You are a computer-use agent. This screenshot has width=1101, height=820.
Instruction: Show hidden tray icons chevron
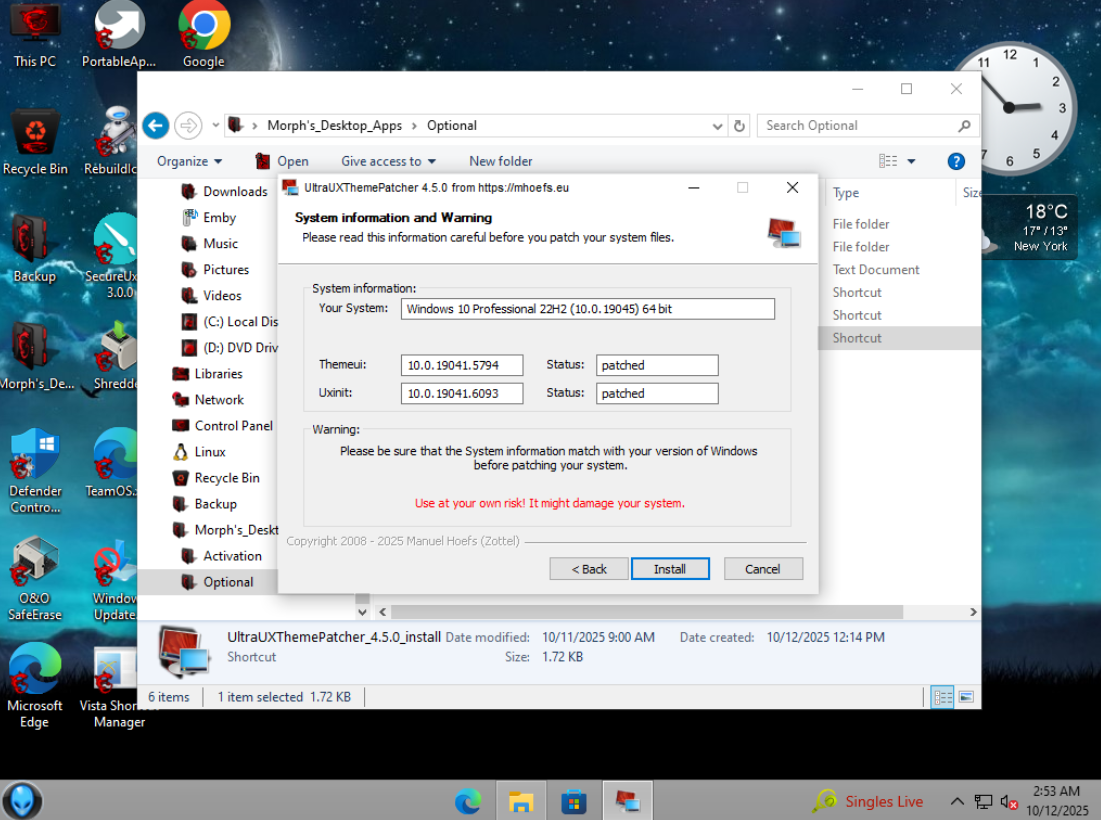[956, 802]
